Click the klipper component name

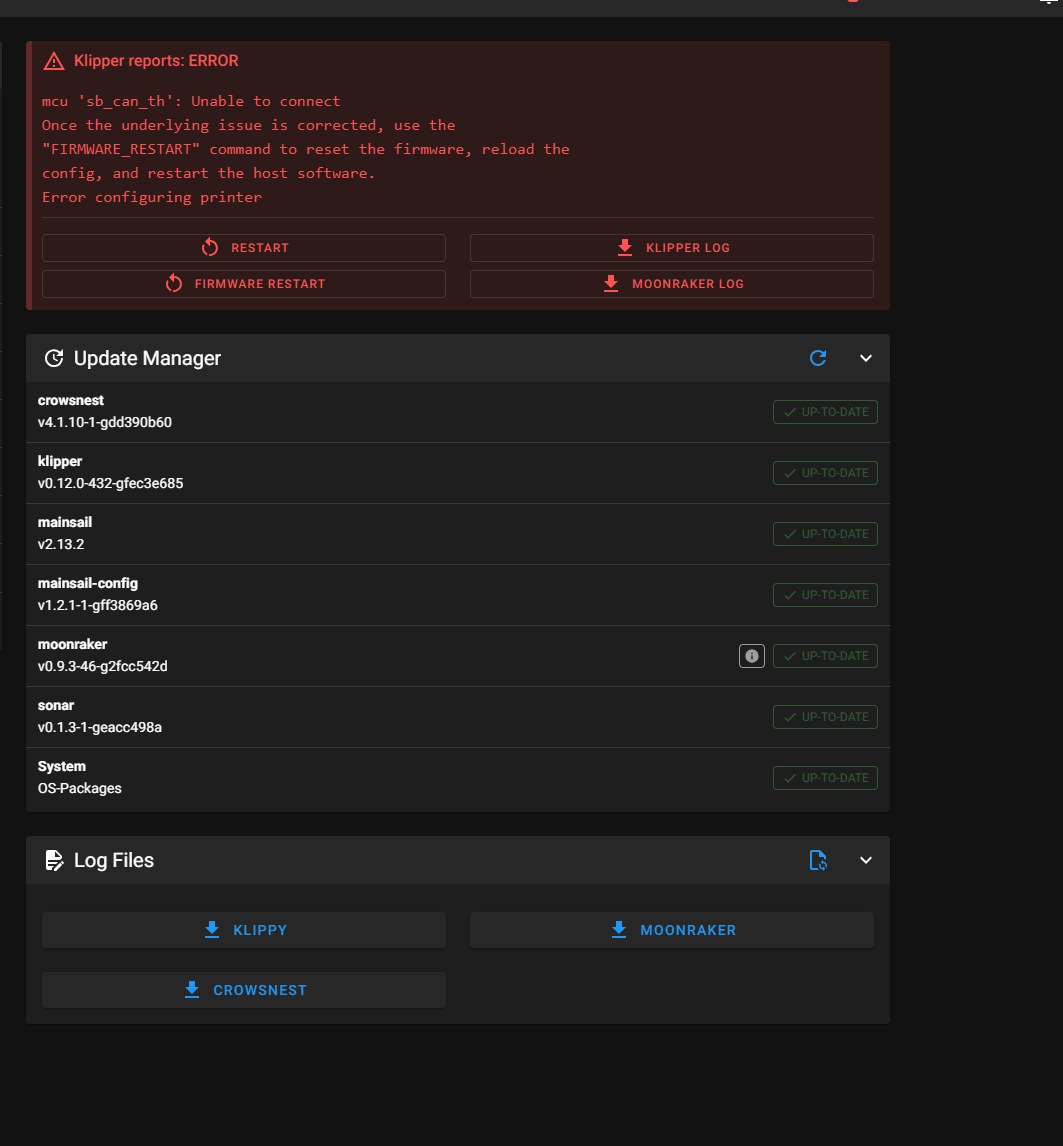(x=60, y=461)
